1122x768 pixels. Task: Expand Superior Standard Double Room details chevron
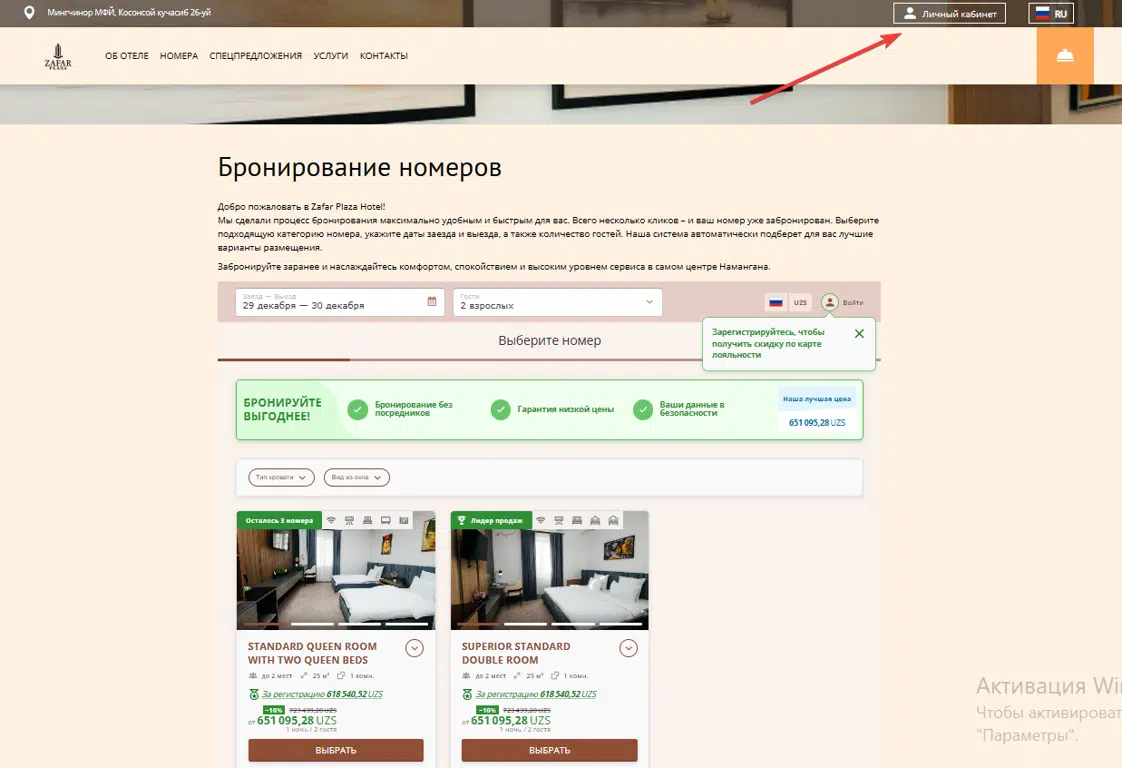pyautogui.click(x=628, y=649)
